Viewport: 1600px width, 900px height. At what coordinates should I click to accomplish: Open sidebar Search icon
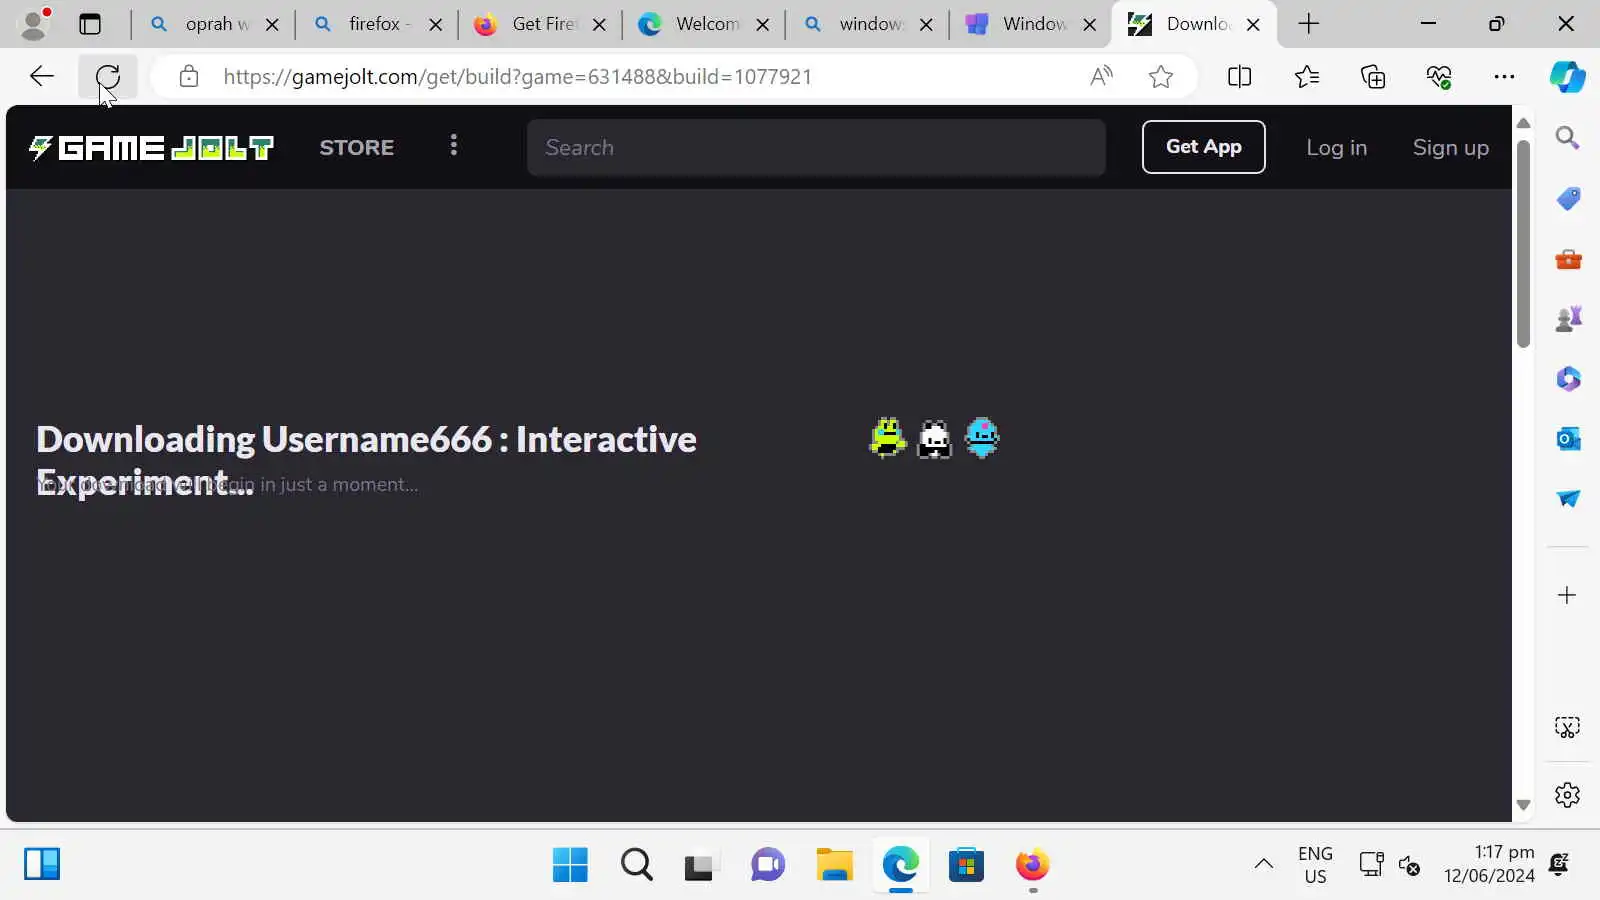tap(1567, 138)
